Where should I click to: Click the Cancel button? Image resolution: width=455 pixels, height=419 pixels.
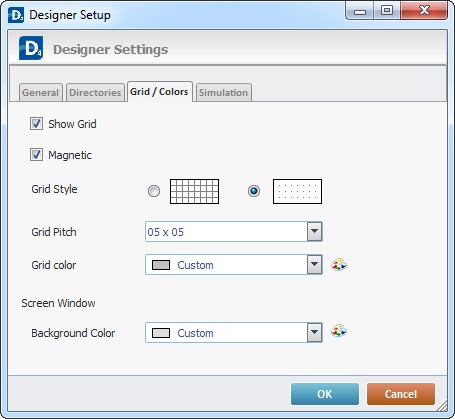(401, 394)
